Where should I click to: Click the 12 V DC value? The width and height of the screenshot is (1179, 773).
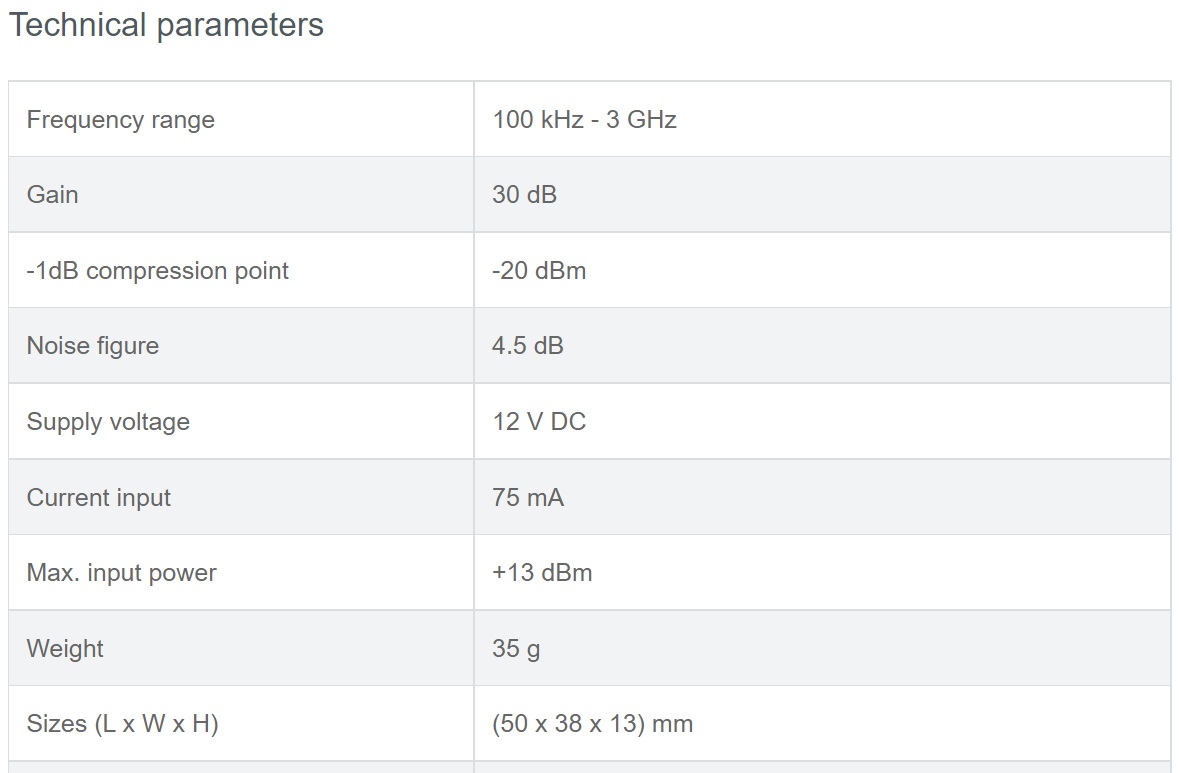tap(539, 421)
